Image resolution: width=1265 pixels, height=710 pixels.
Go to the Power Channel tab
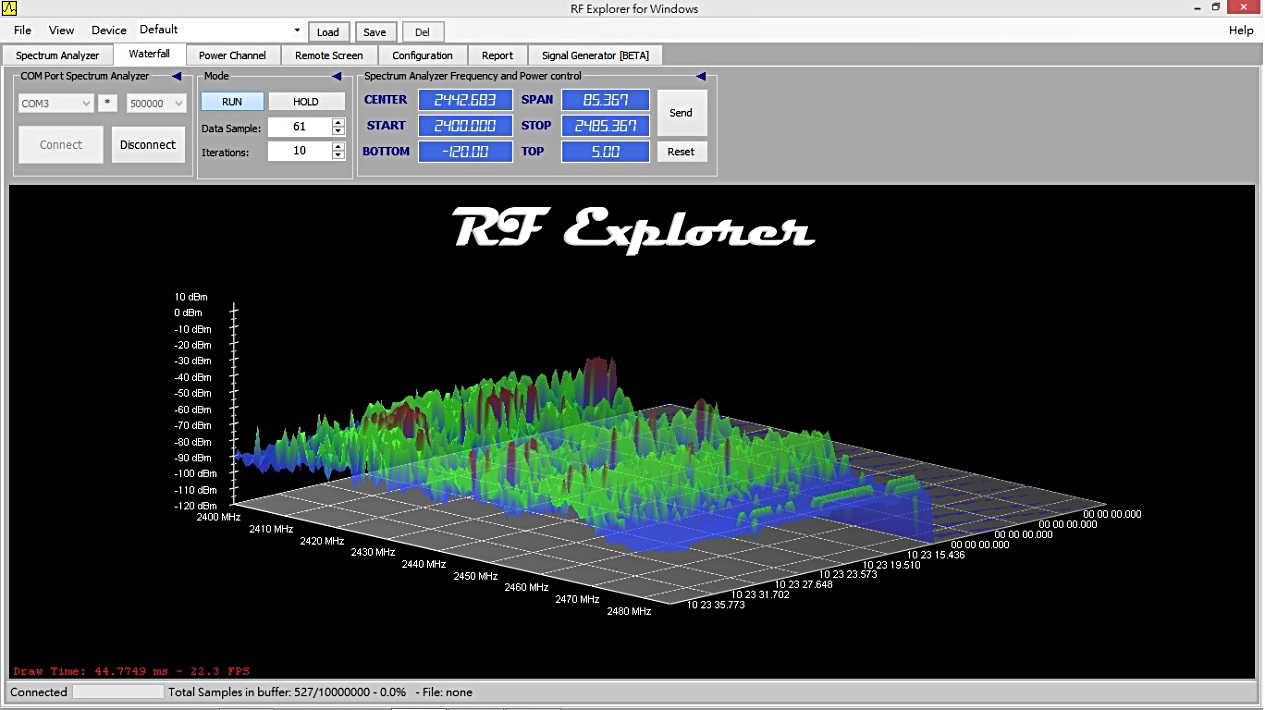[x=232, y=55]
